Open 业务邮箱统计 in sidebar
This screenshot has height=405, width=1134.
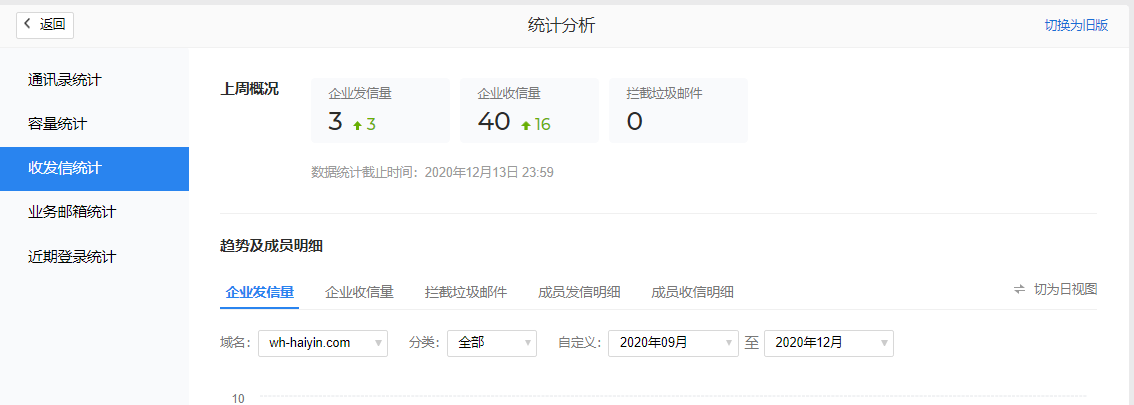point(72,212)
